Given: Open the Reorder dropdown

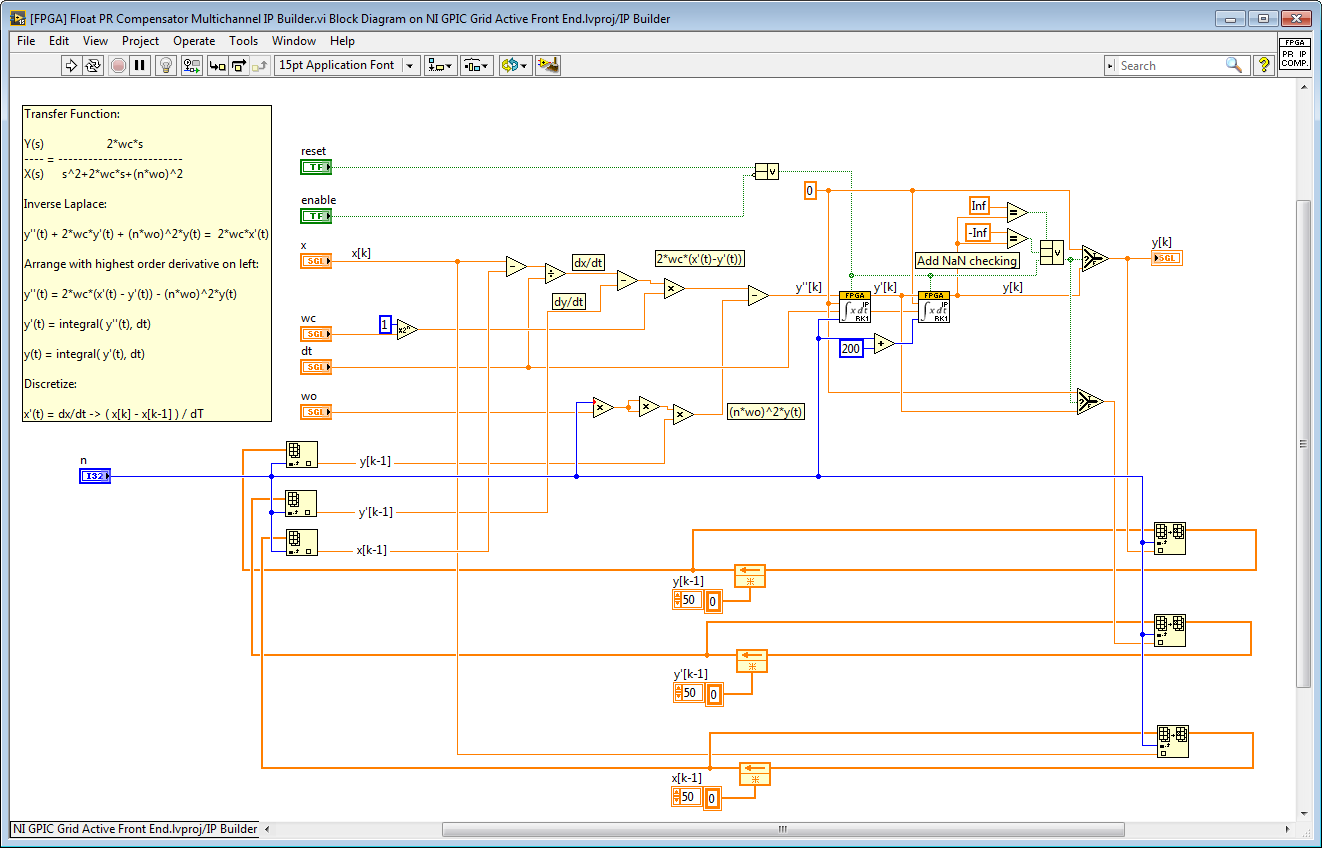Looking at the screenshot, I should point(515,65).
